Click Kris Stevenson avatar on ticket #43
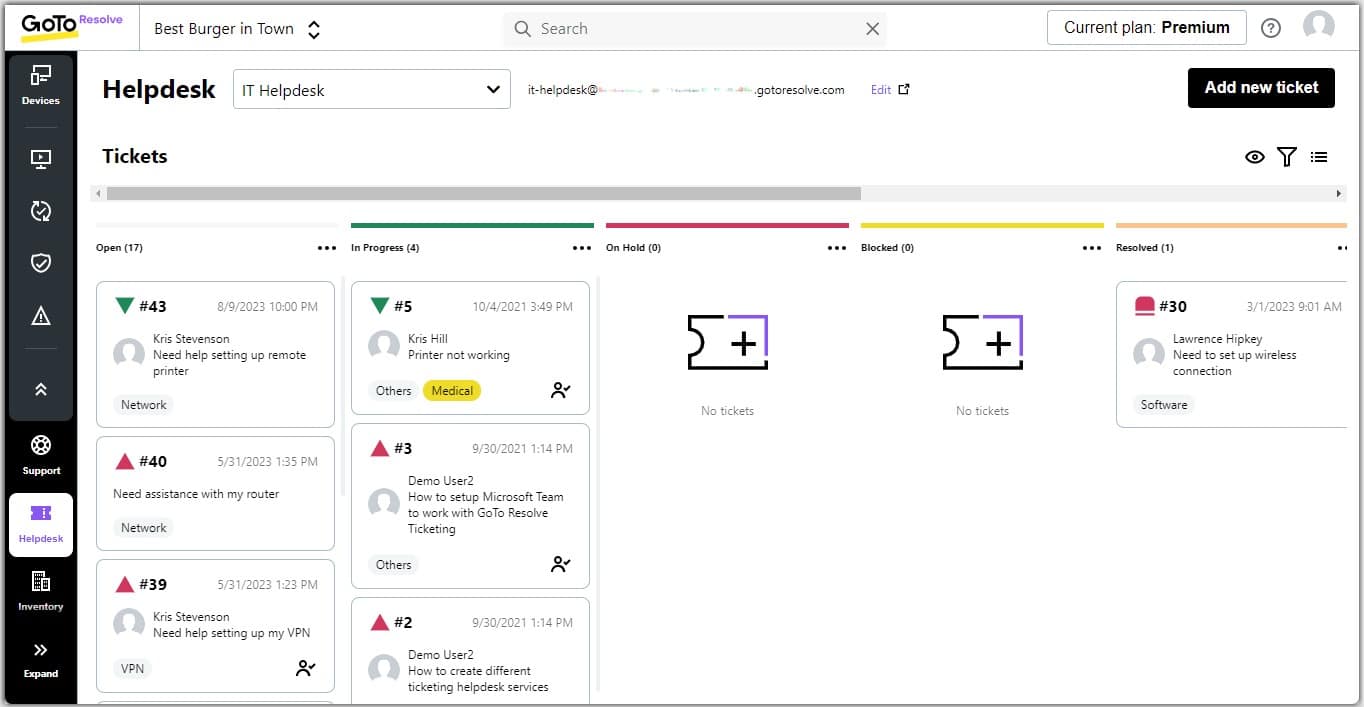Image resolution: width=1364 pixels, height=707 pixels. click(129, 354)
